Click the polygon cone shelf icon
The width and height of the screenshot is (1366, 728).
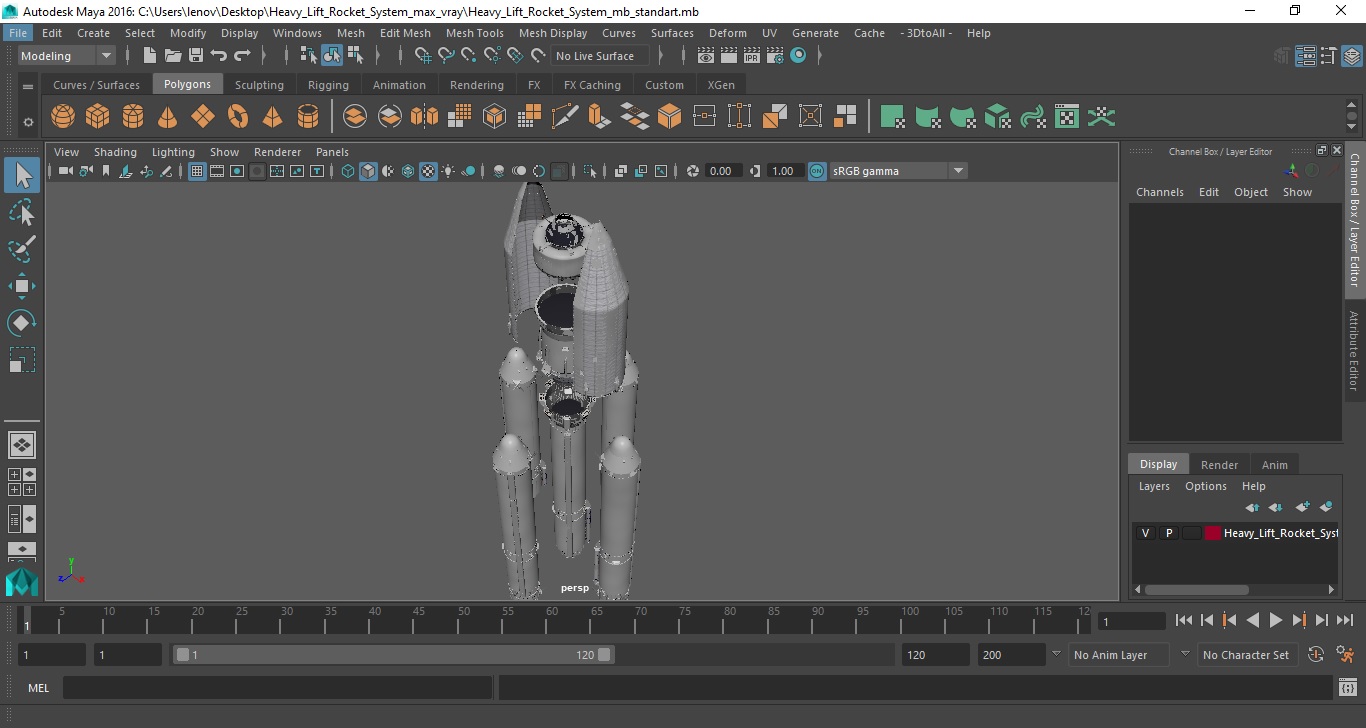click(x=168, y=117)
